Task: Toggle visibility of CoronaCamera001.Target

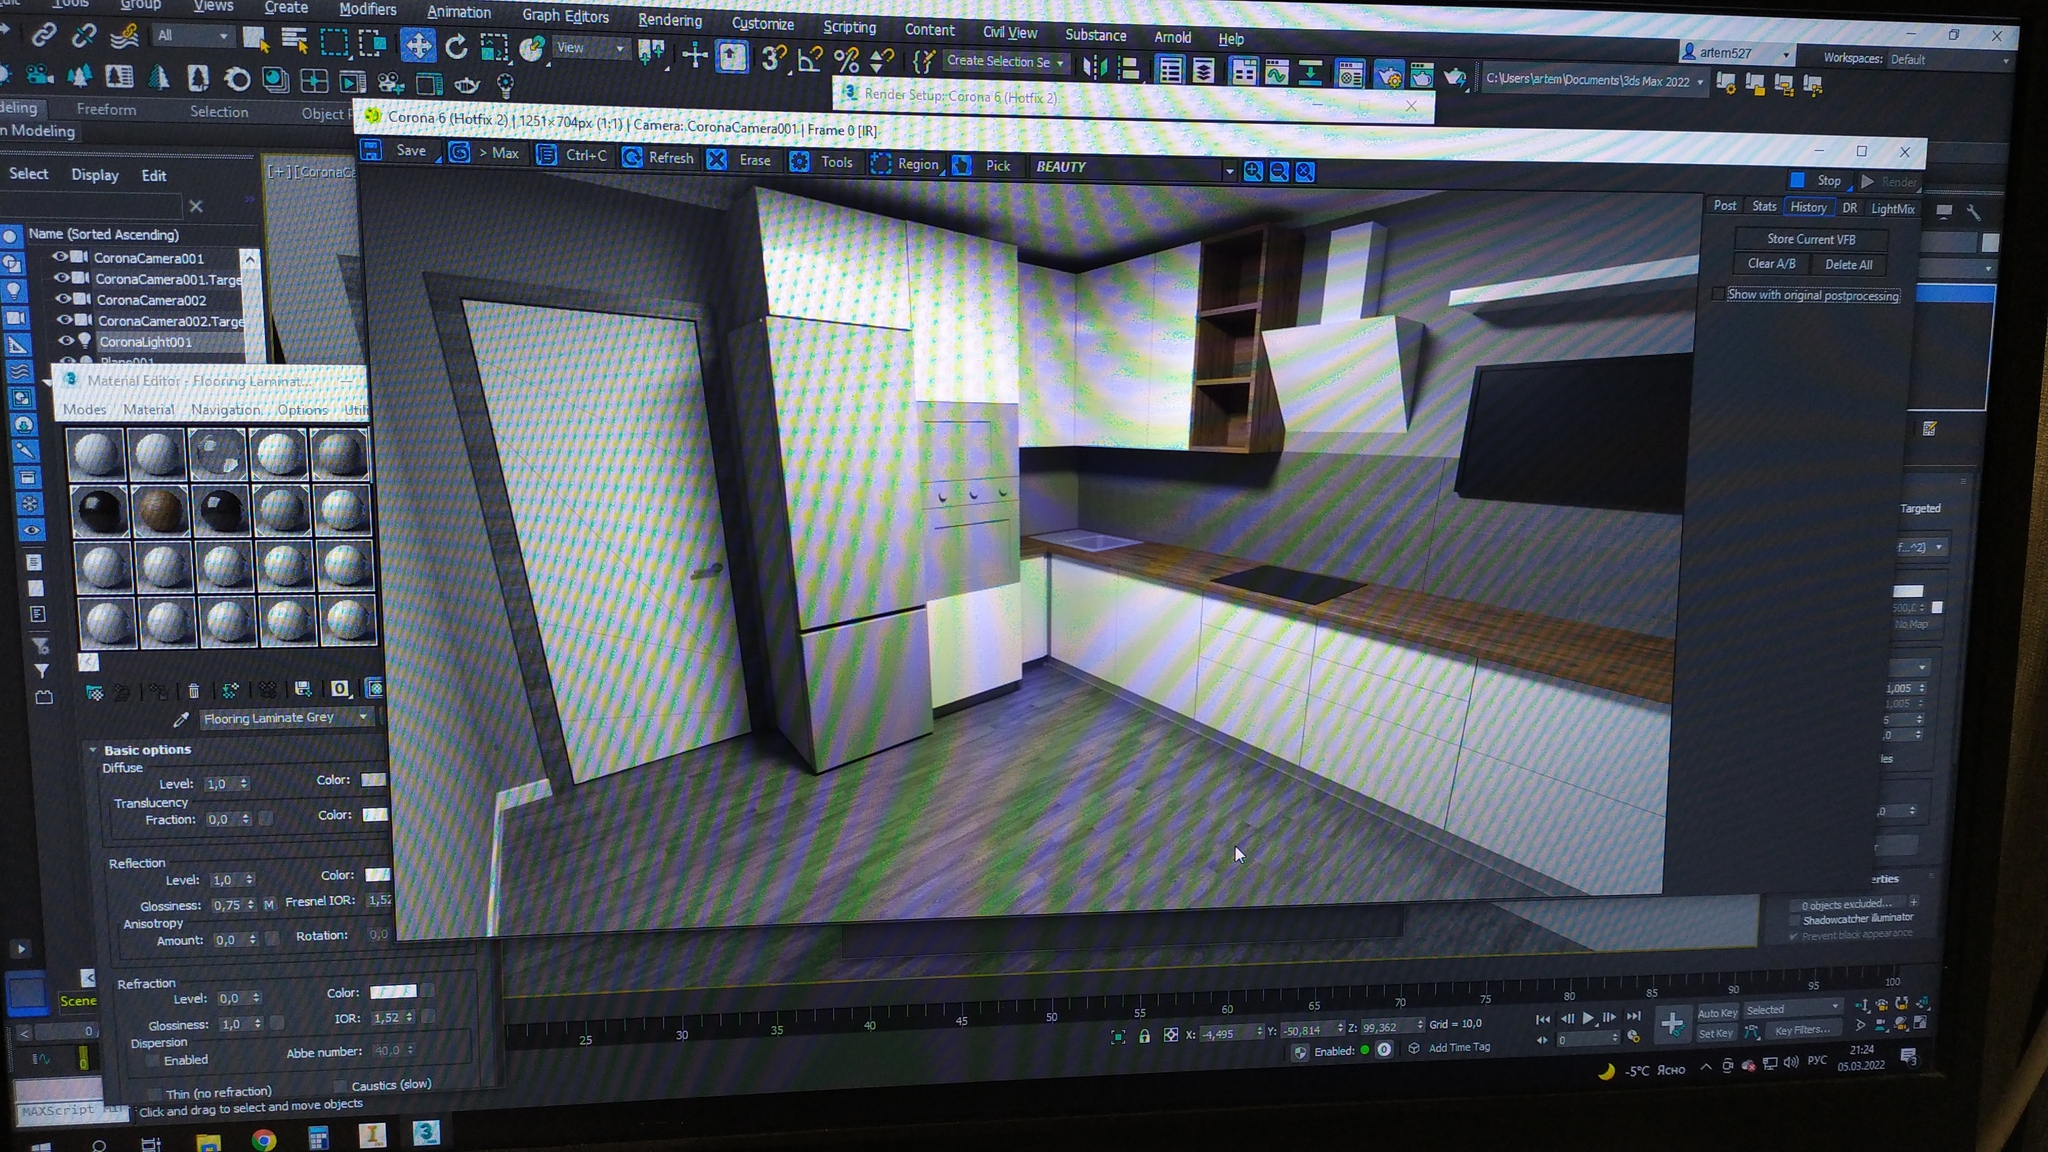Action: click(61, 278)
